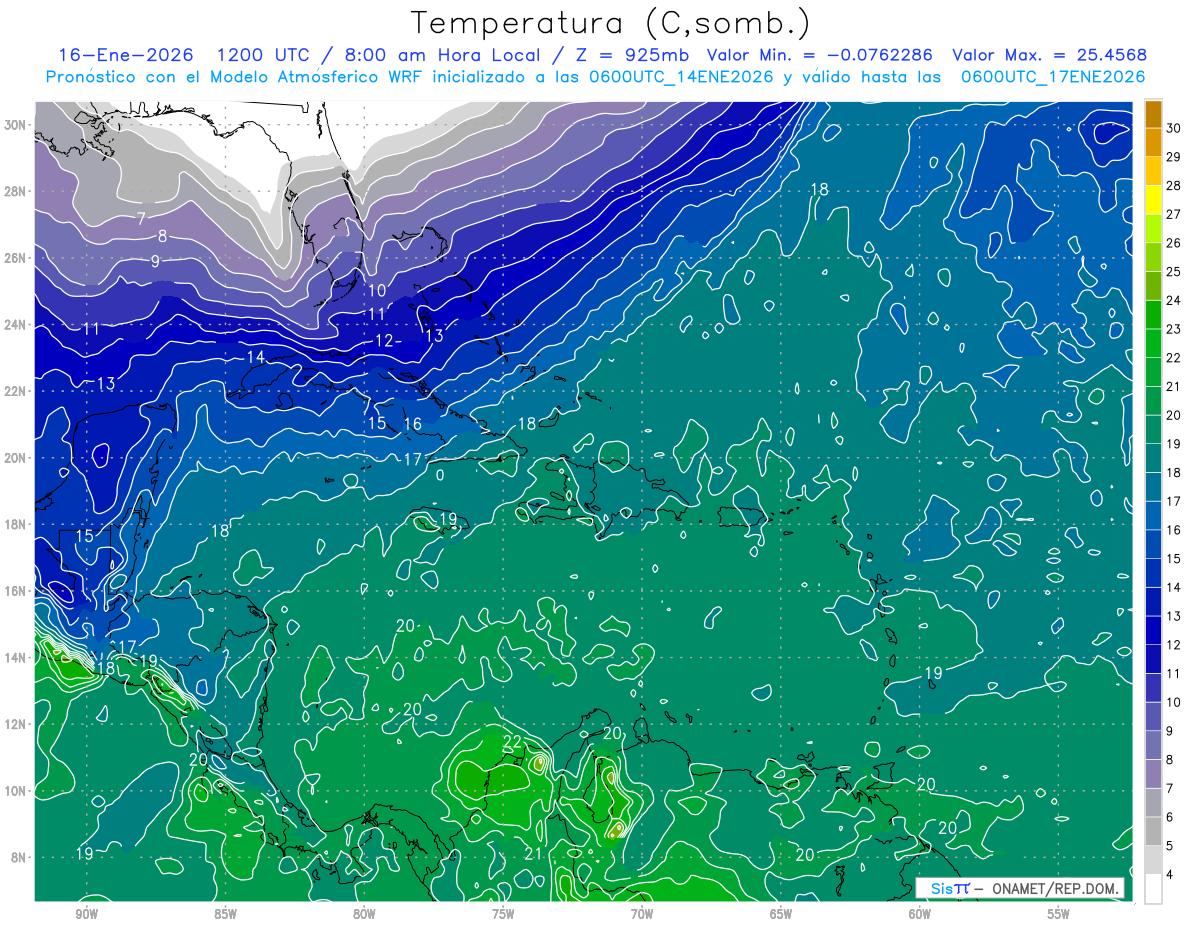Click the title "Temperatura (C,somb.)"
Image resolution: width=1200 pixels, height=927 pixels.
[611, 22]
